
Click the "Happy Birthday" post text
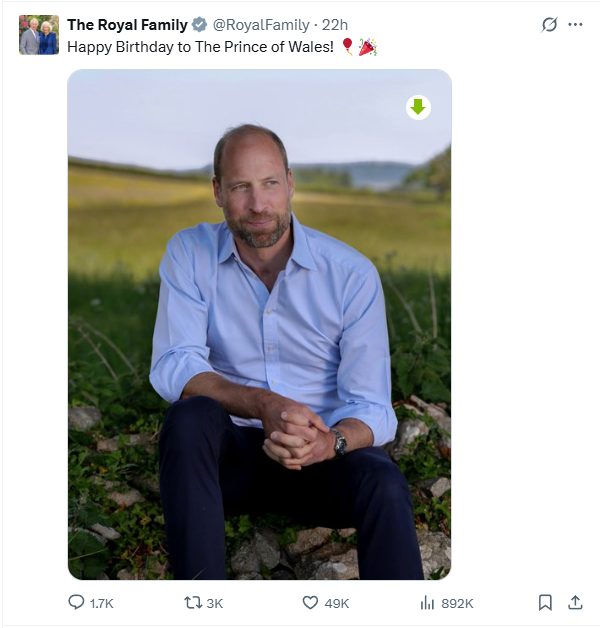tap(200, 46)
